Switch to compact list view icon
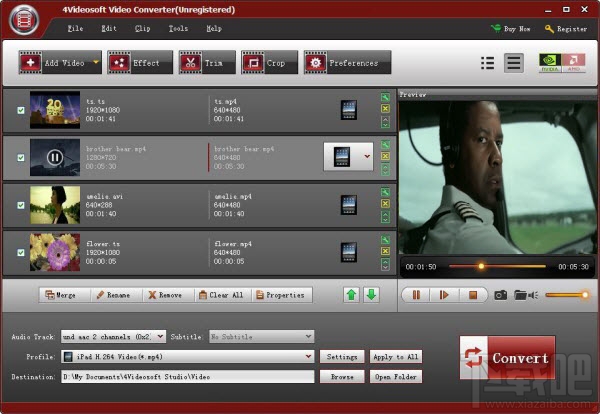The height and width of the screenshot is (414, 600). (x=487, y=63)
